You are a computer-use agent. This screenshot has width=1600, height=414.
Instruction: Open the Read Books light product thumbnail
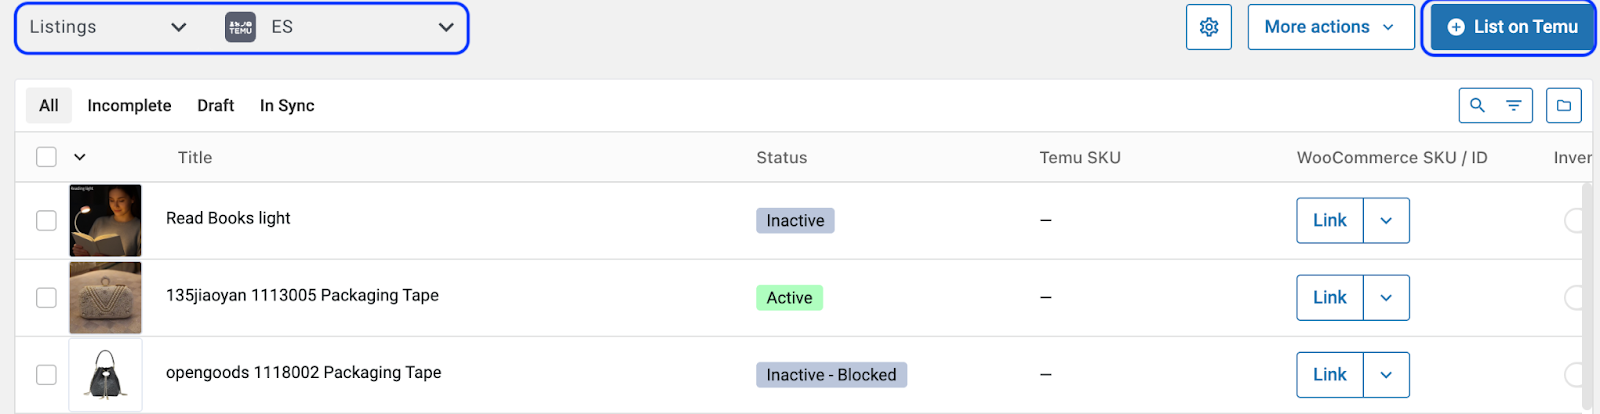(x=105, y=220)
